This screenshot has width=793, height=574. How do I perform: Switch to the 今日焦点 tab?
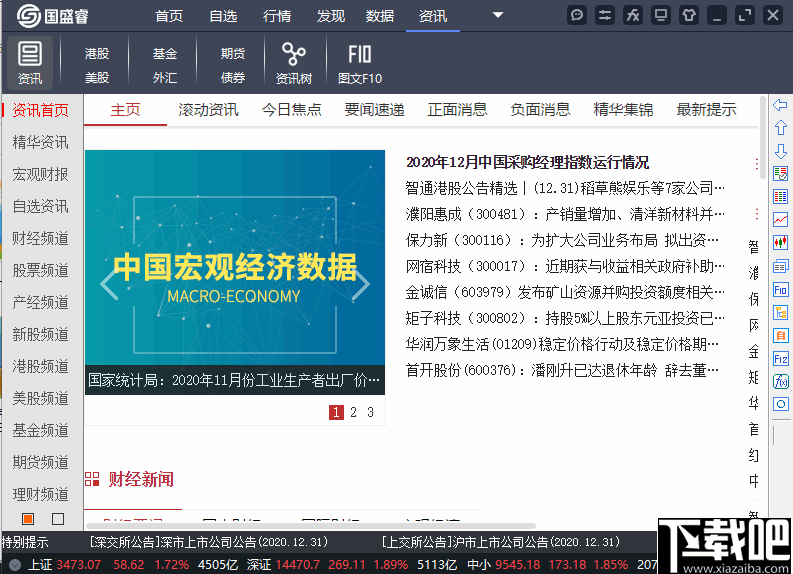(291, 110)
